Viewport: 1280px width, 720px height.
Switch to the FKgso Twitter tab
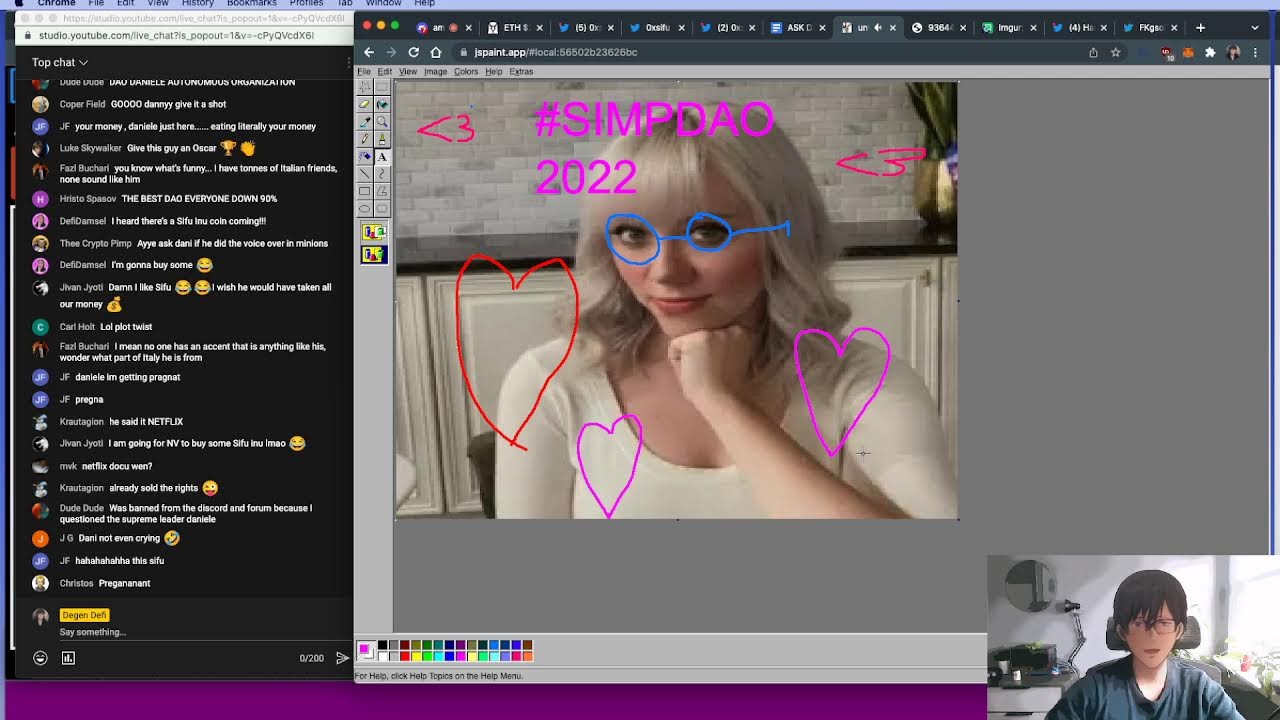pos(1150,28)
